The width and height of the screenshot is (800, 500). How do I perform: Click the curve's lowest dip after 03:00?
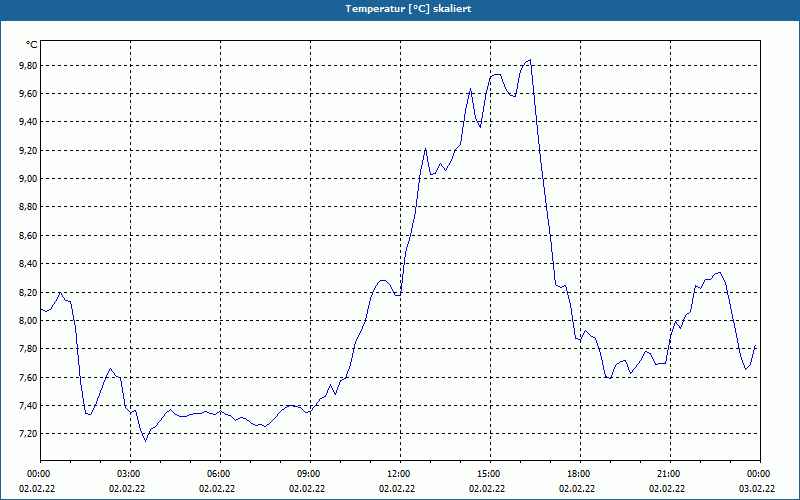pyautogui.click(x=145, y=441)
